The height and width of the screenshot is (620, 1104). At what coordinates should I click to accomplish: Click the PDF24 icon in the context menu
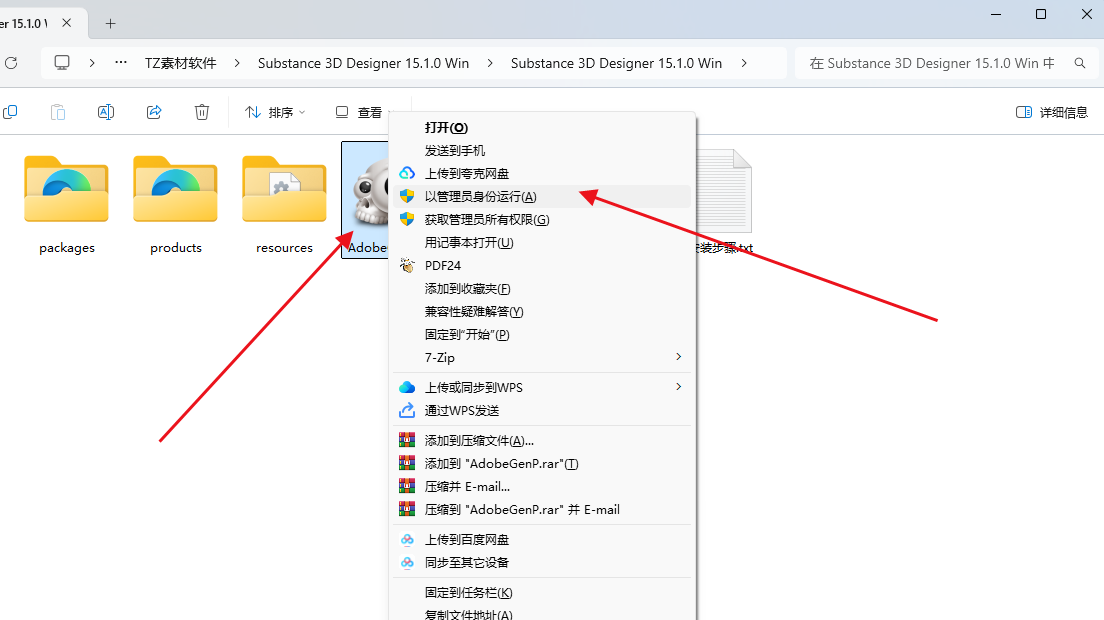(x=406, y=265)
